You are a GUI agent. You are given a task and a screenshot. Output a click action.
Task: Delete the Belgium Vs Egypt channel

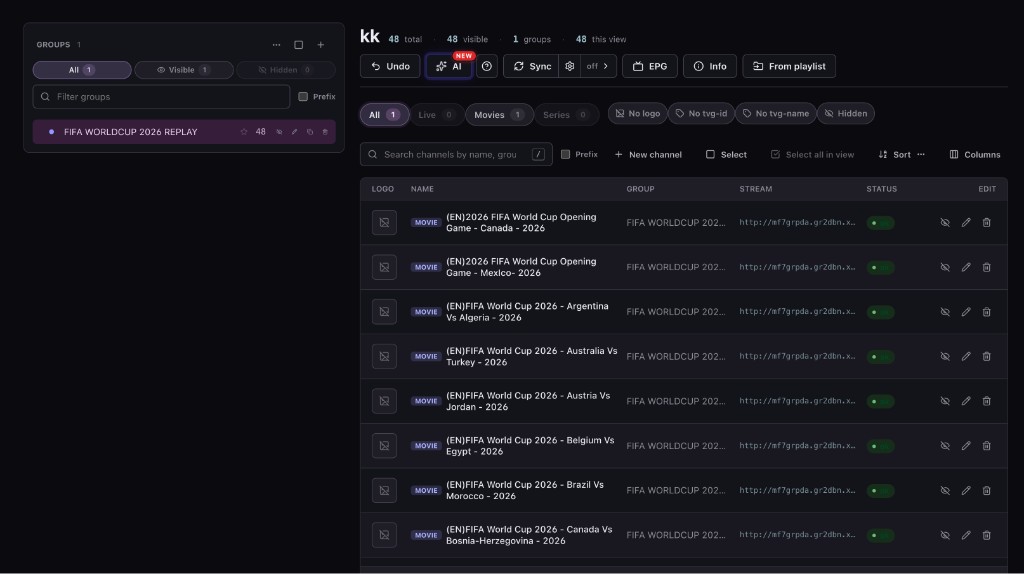coord(987,446)
